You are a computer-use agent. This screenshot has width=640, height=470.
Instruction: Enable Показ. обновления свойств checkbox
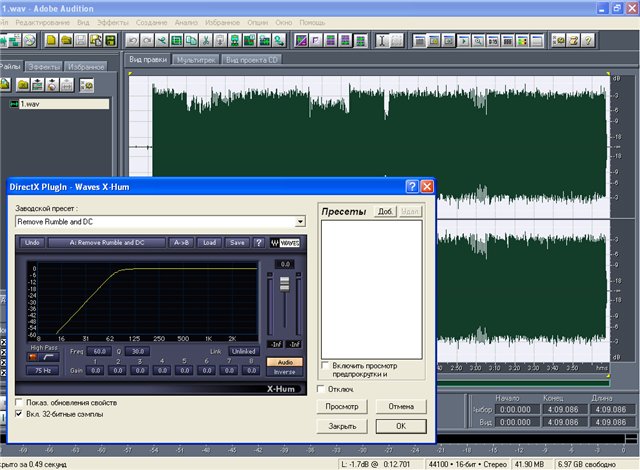tap(20, 402)
